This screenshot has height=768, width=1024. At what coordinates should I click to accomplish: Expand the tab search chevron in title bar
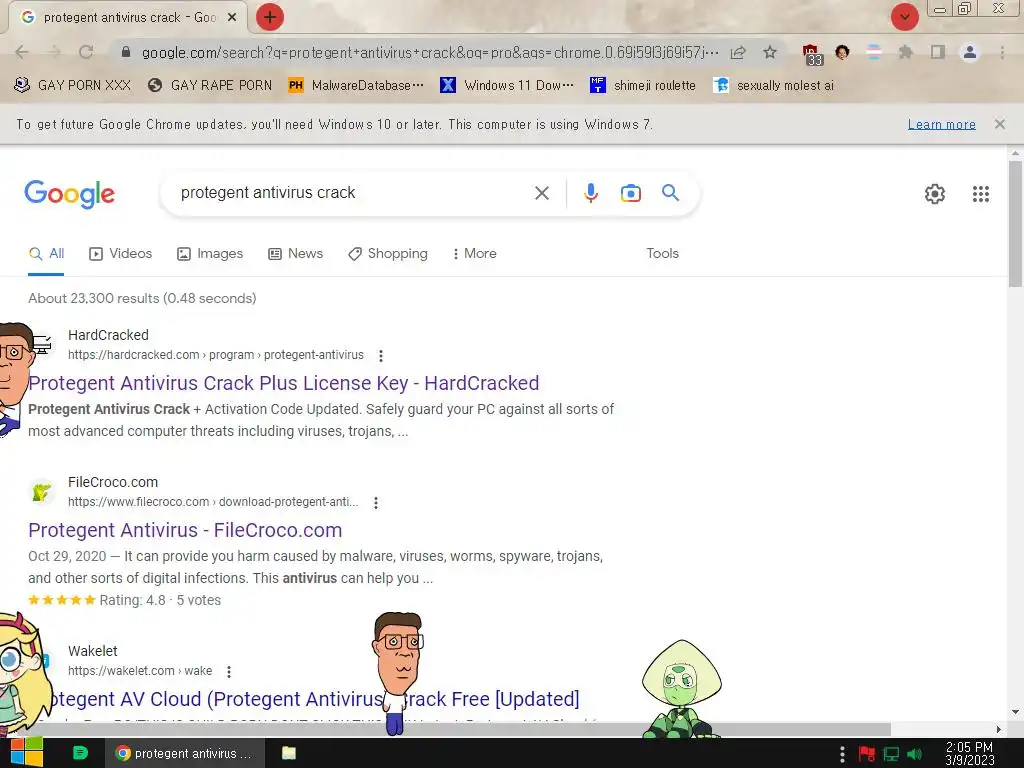point(904,17)
